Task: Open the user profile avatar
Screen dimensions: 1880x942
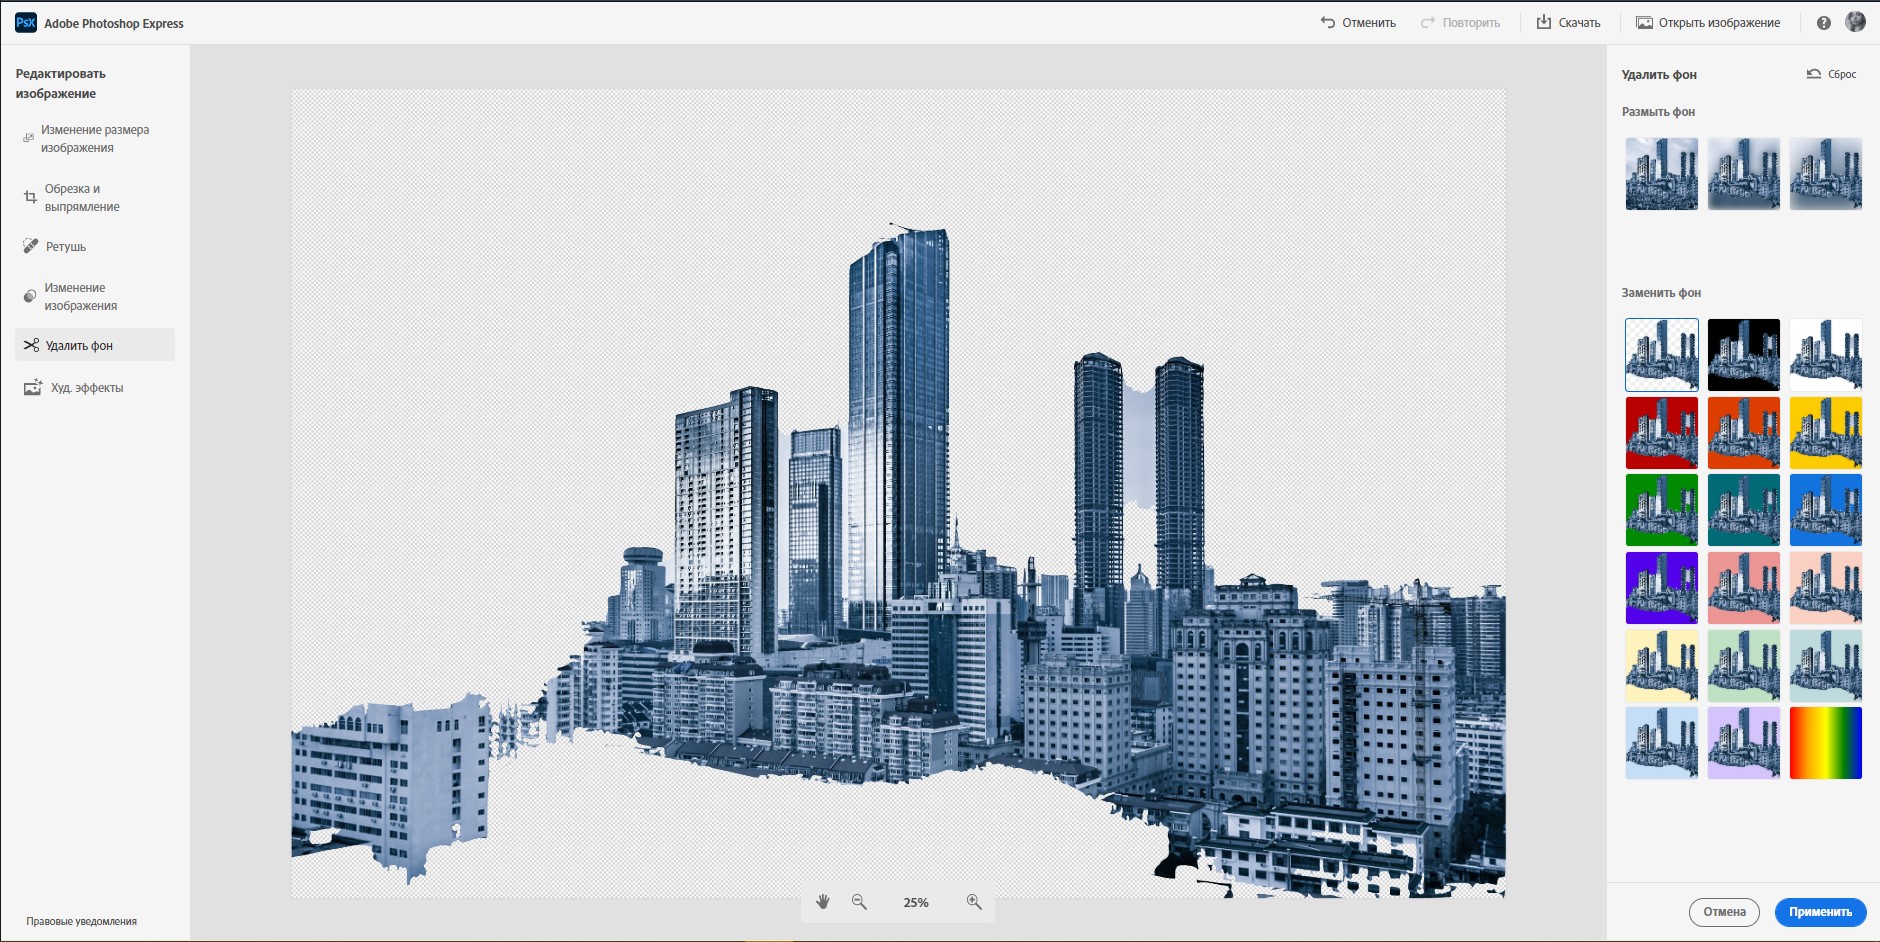Action: click(x=1855, y=22)
